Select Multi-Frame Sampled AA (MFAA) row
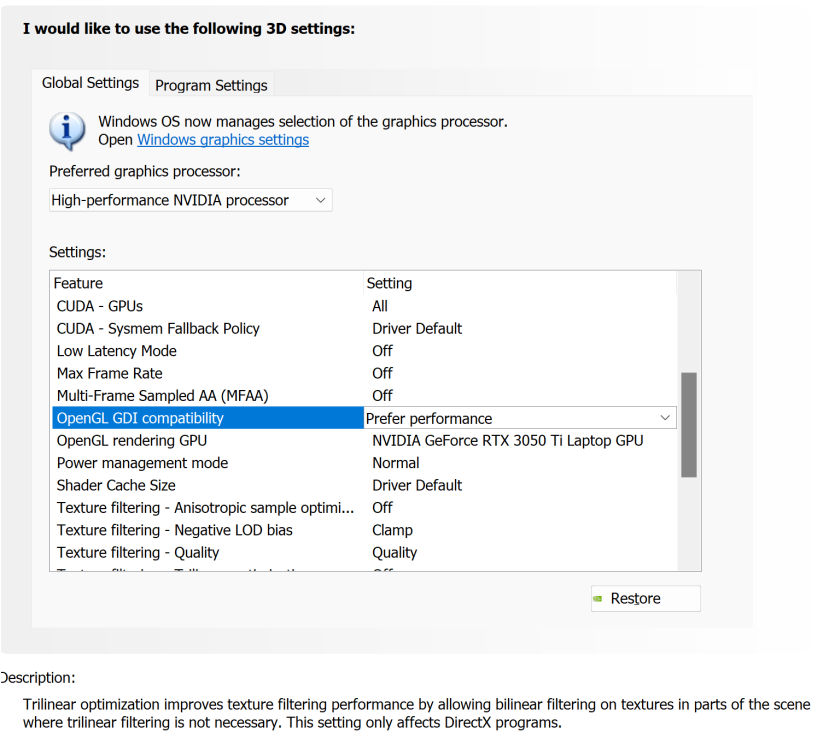The image size is (835, 750). click(163, 395)
